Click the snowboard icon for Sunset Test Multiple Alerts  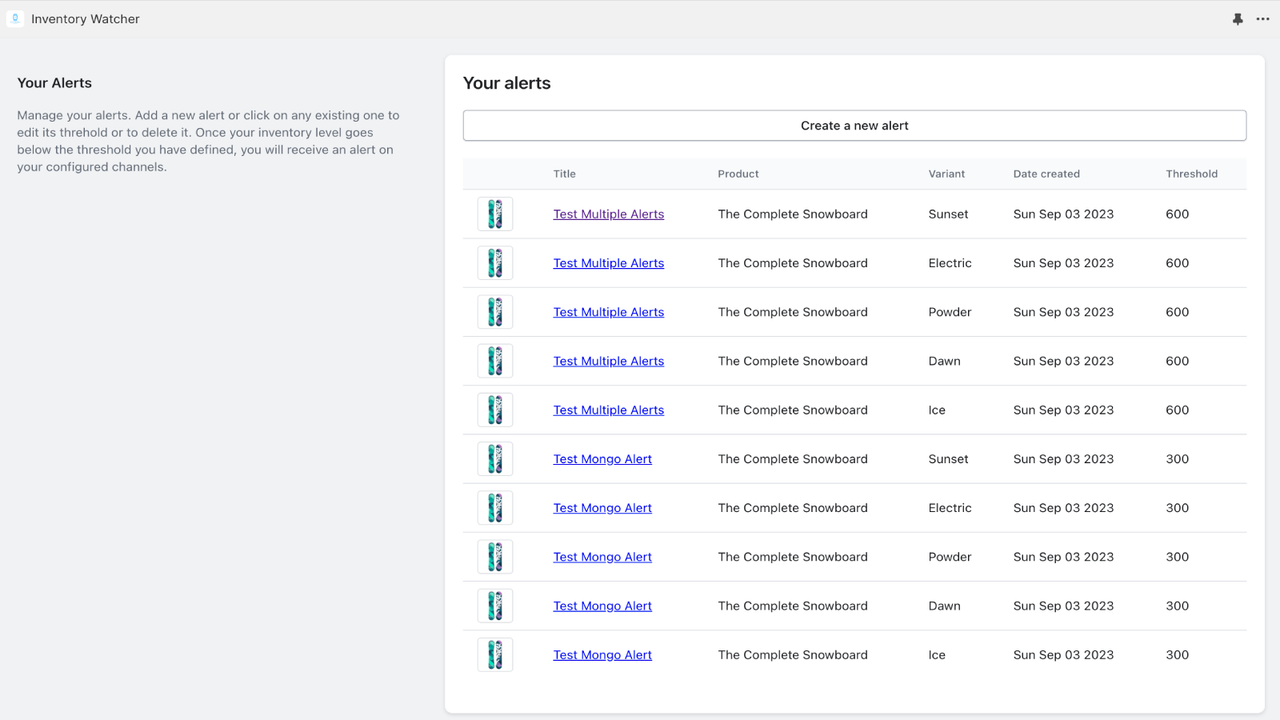click(x=495, y=213)
